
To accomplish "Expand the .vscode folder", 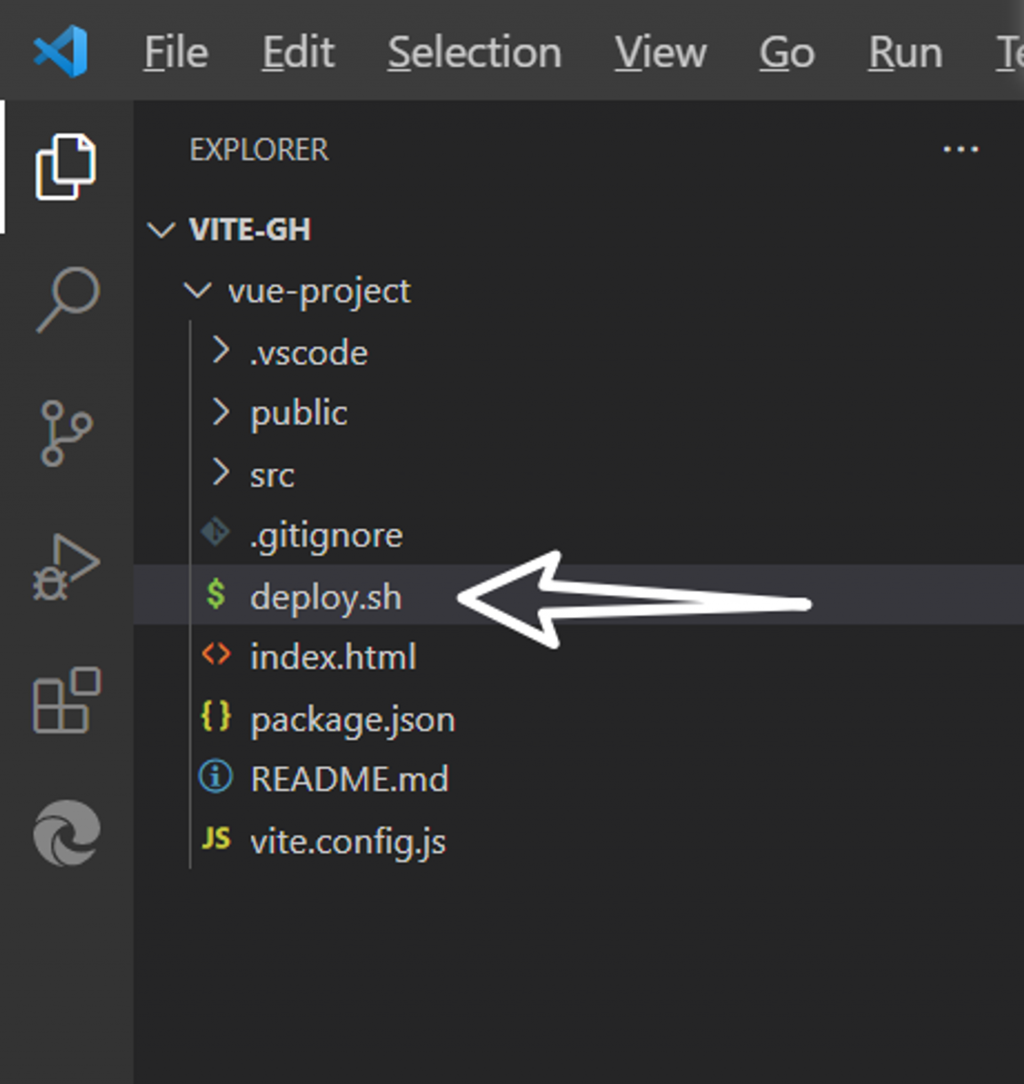I will coord(308,353).
